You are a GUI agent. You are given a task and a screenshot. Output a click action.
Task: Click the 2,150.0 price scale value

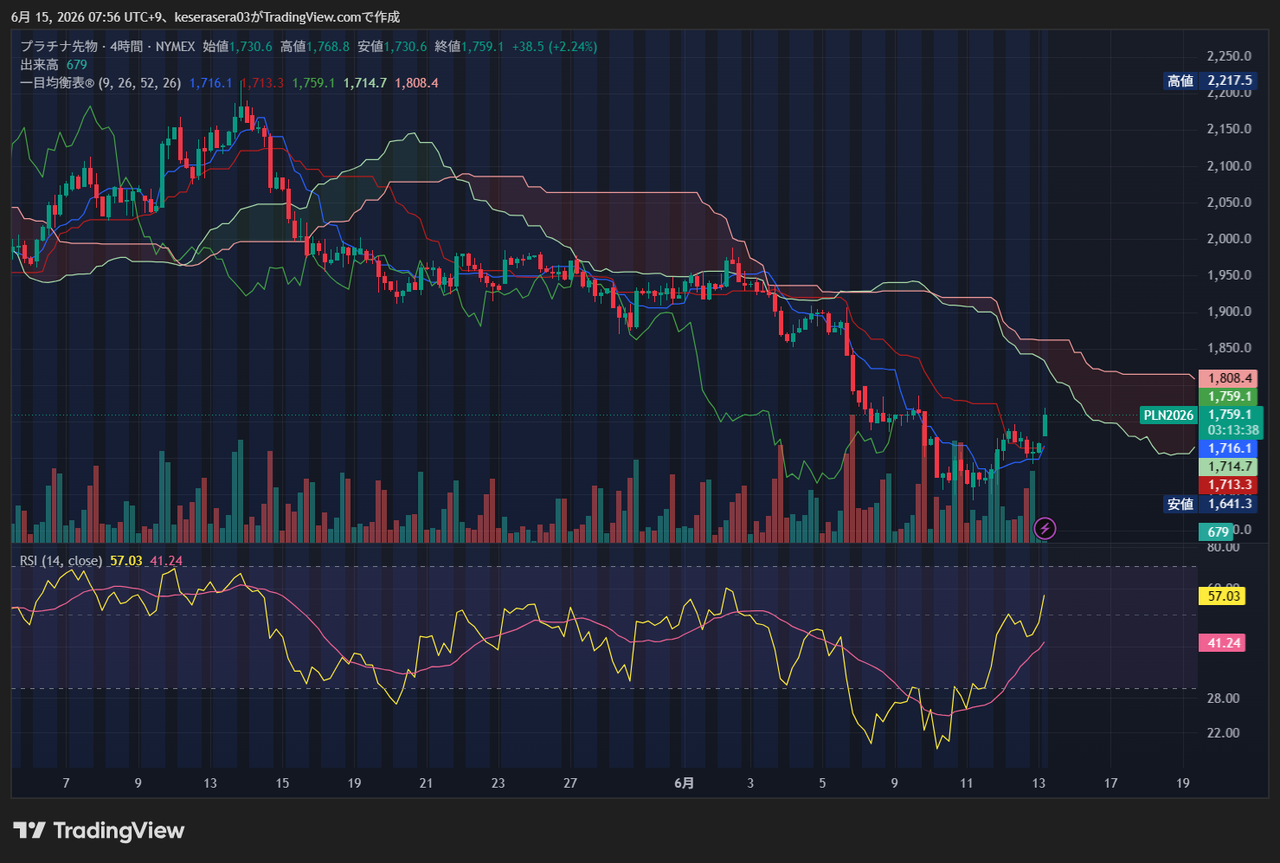(x=1230, y=129)
